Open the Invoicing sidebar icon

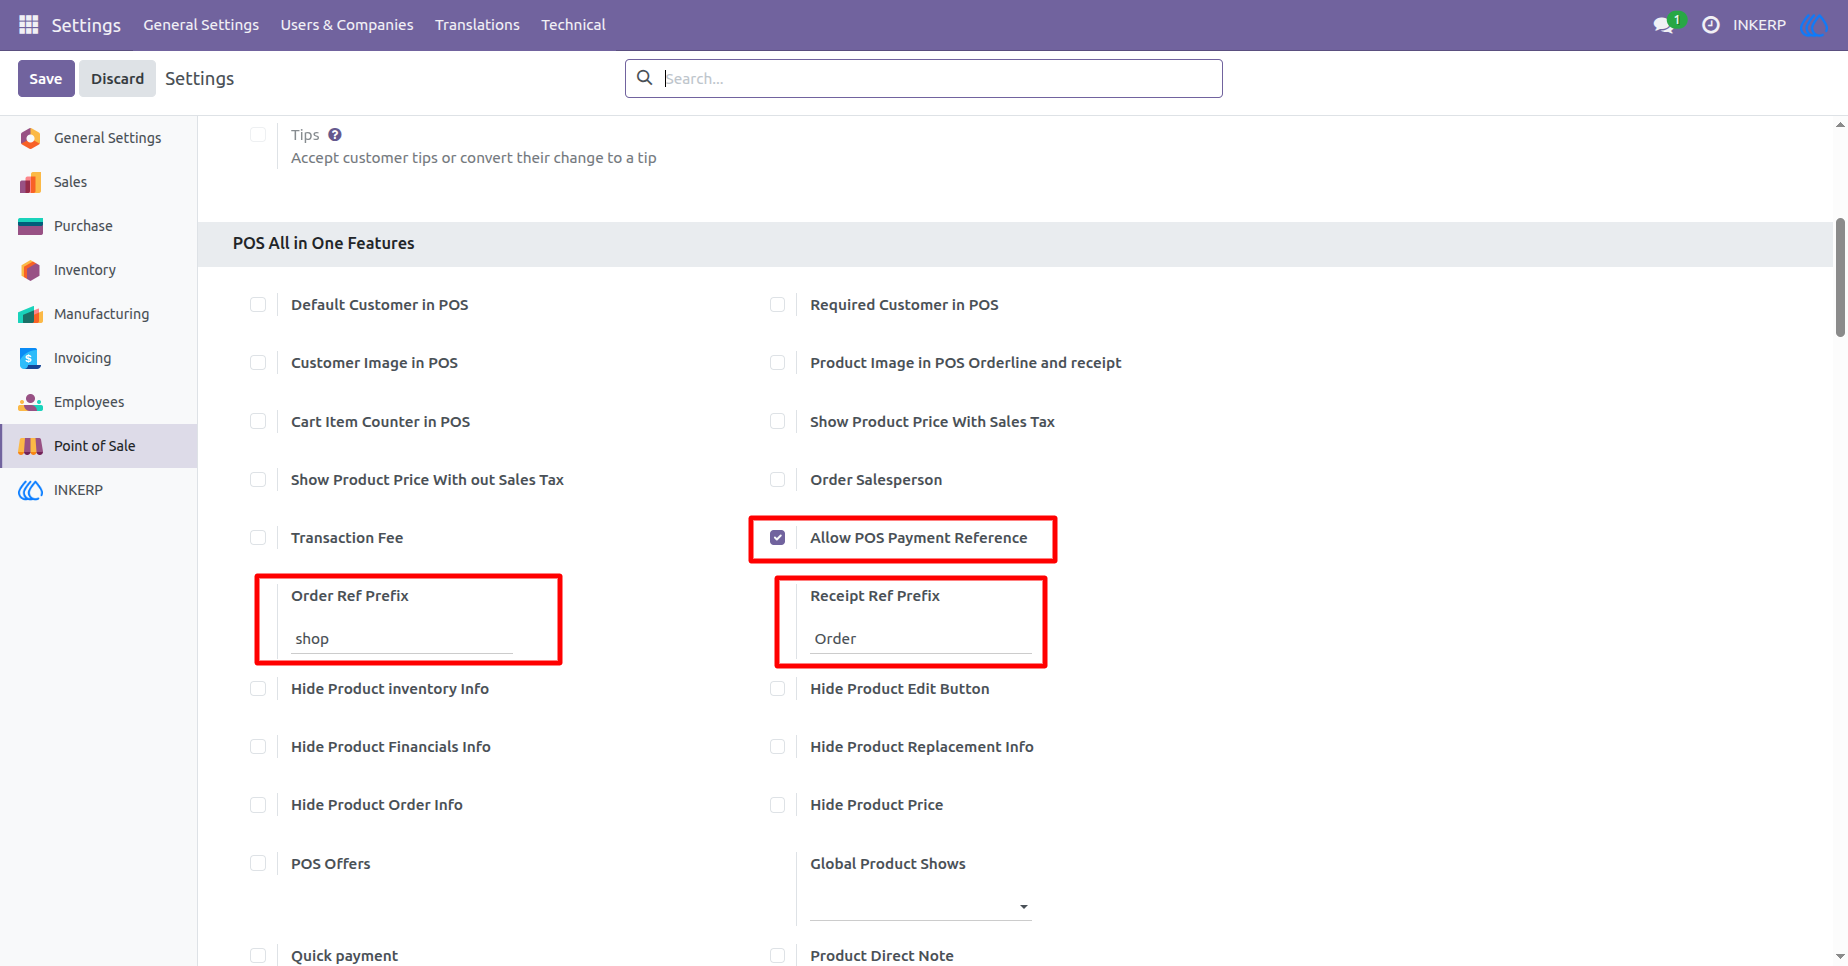[31, 358]
